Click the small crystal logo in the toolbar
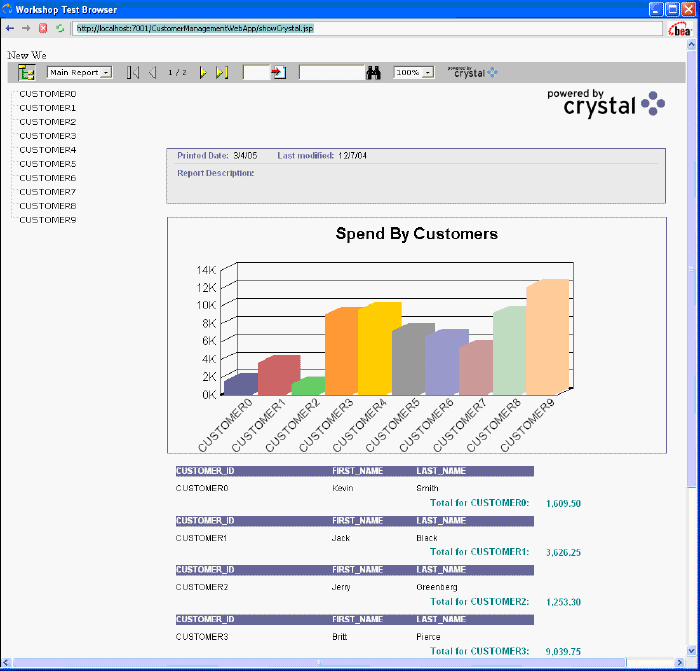 tap(472, 72)
